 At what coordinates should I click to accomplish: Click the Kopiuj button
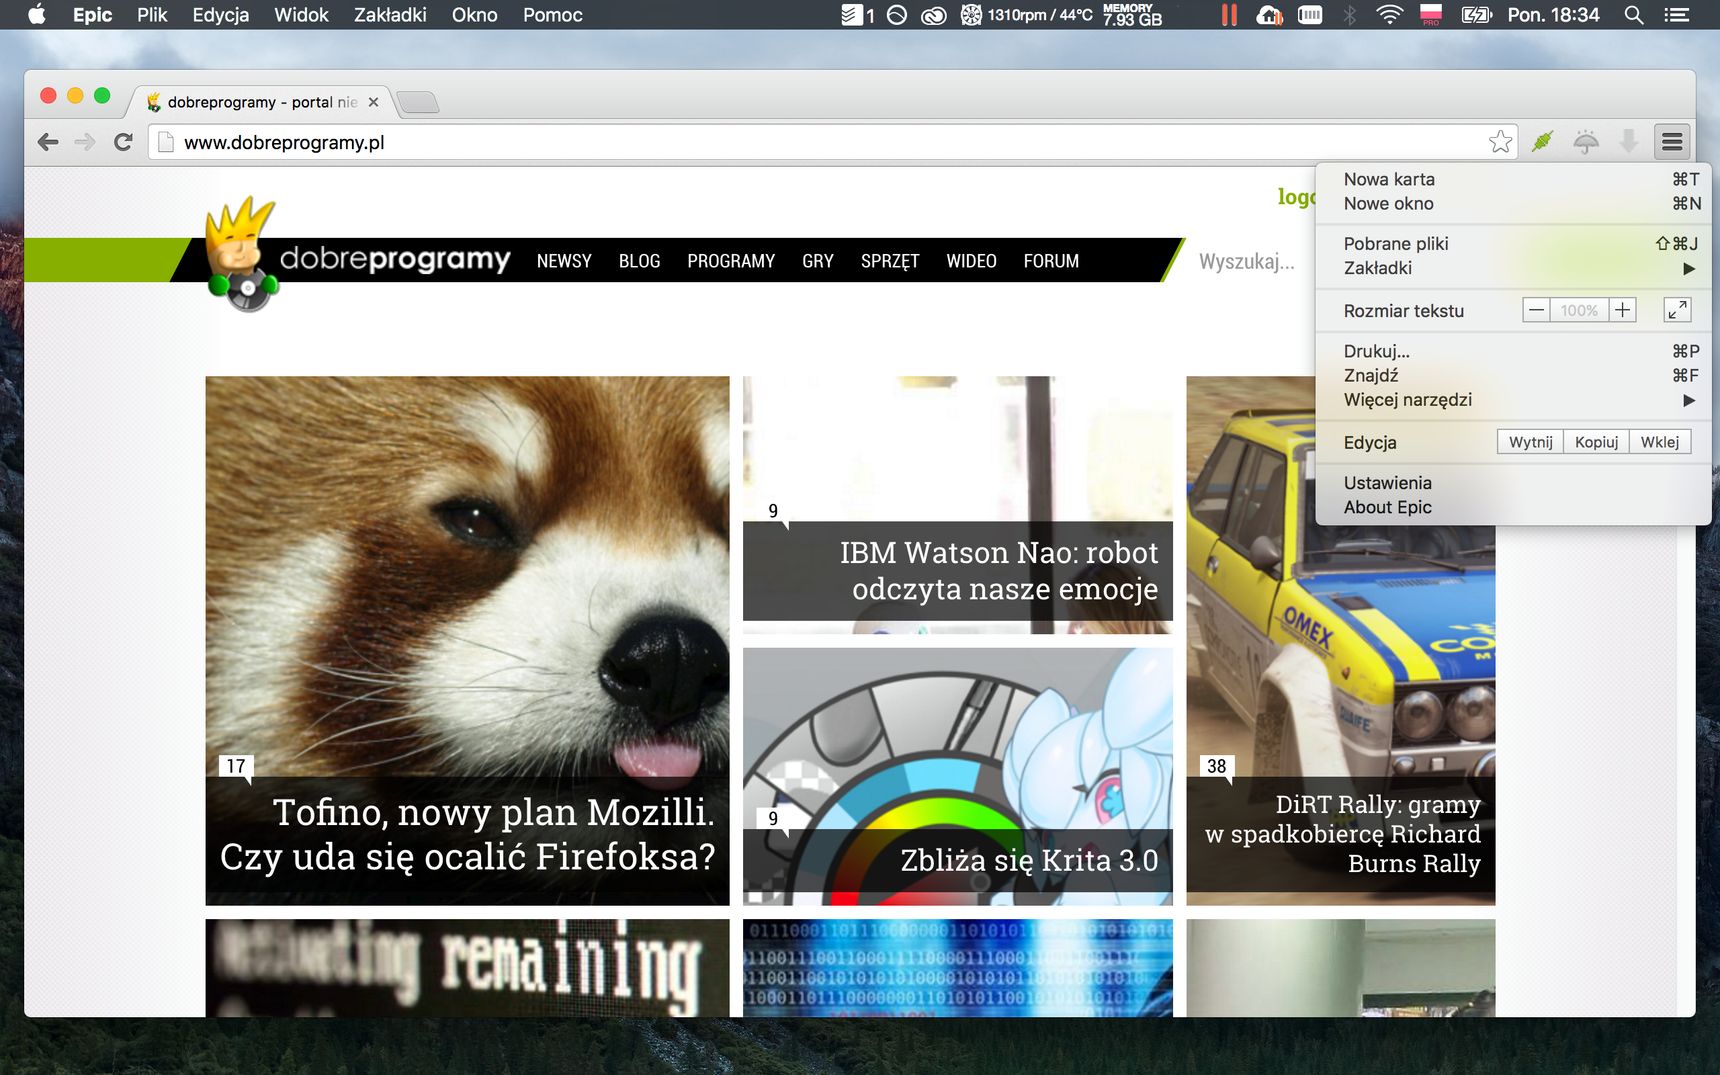click(x=1596, y=442)
